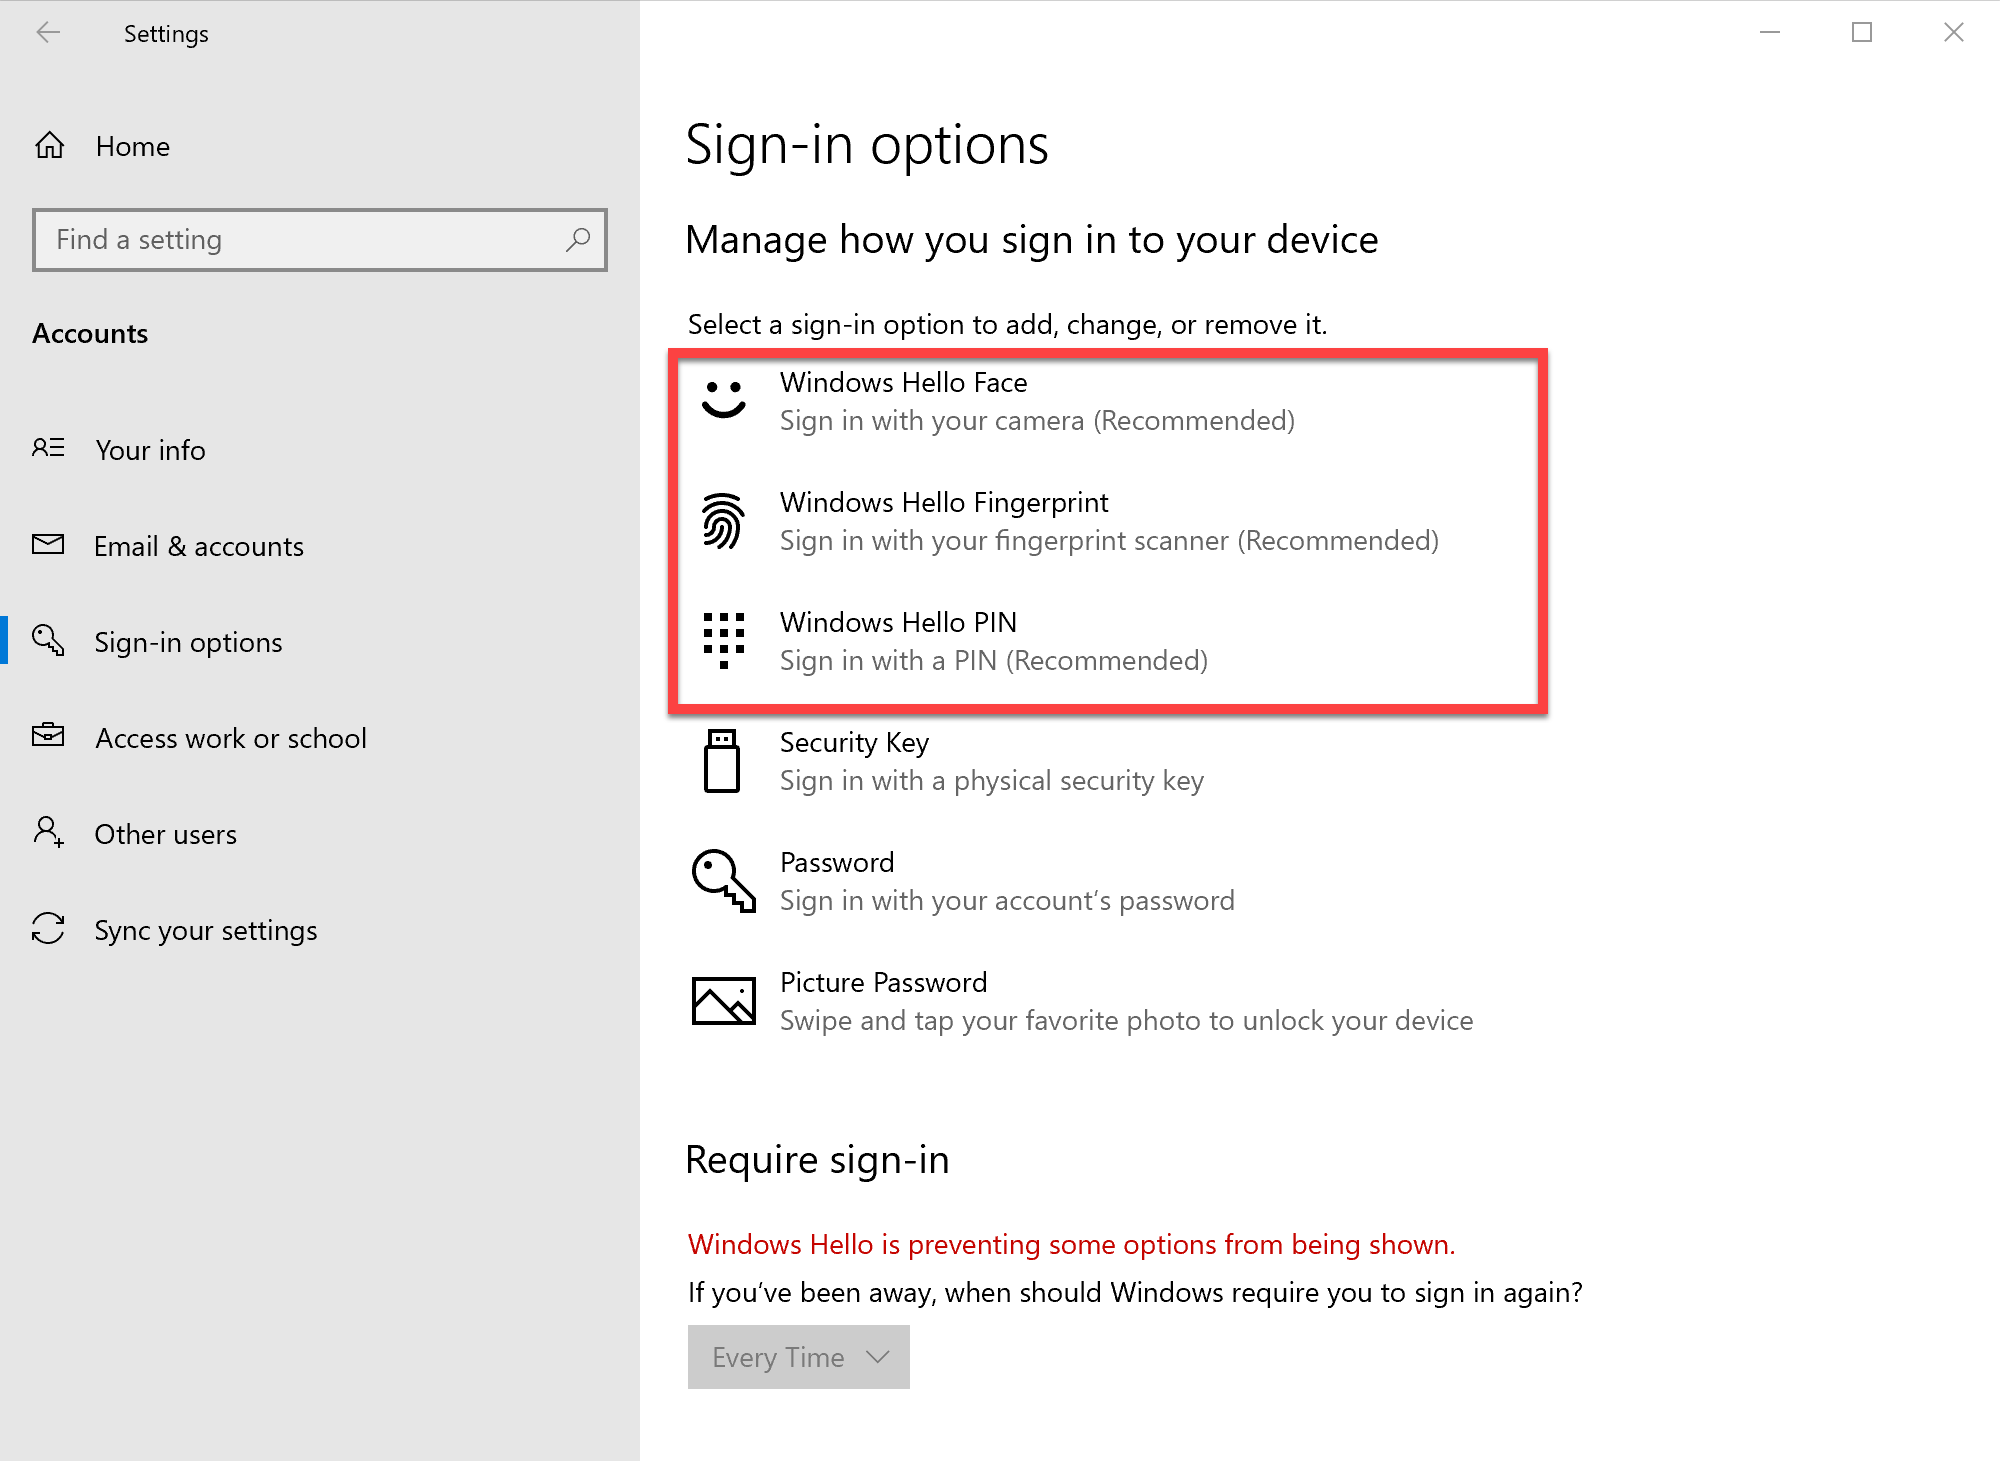The width and height of the screenshot is (2000, 1461).
Task: Click the Access work or school briefcase icon
Action: 47,737
